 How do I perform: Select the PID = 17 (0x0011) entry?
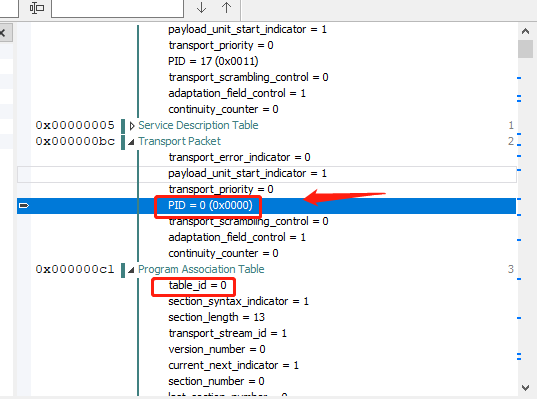[213, 61]
